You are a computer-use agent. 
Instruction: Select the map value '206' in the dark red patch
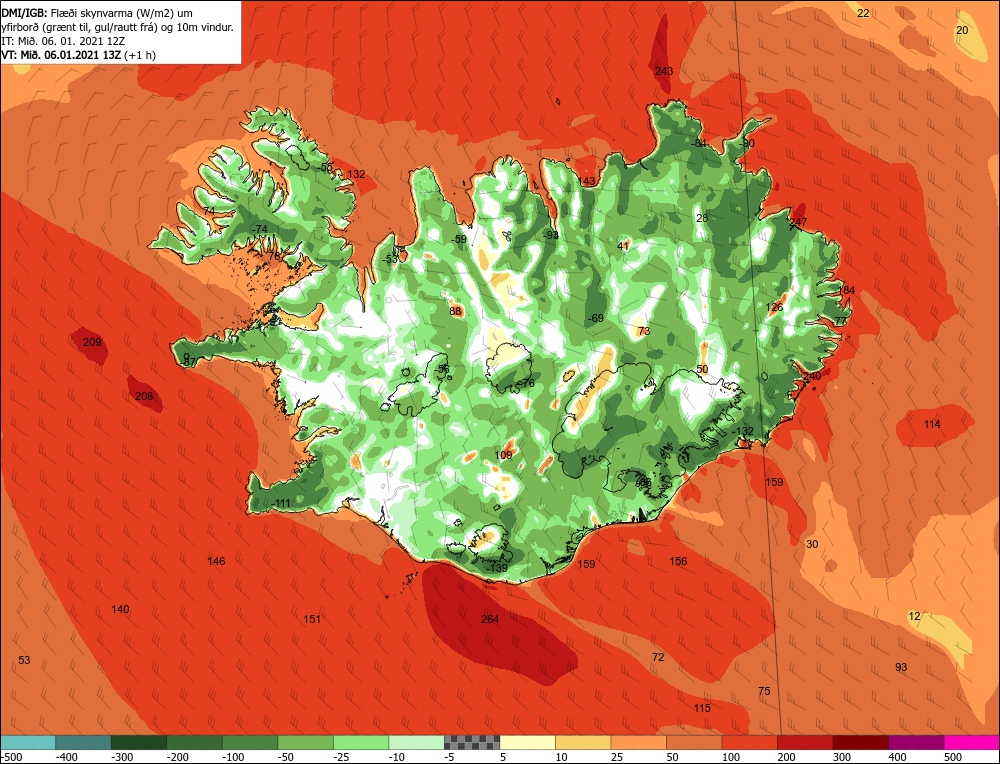144,396
